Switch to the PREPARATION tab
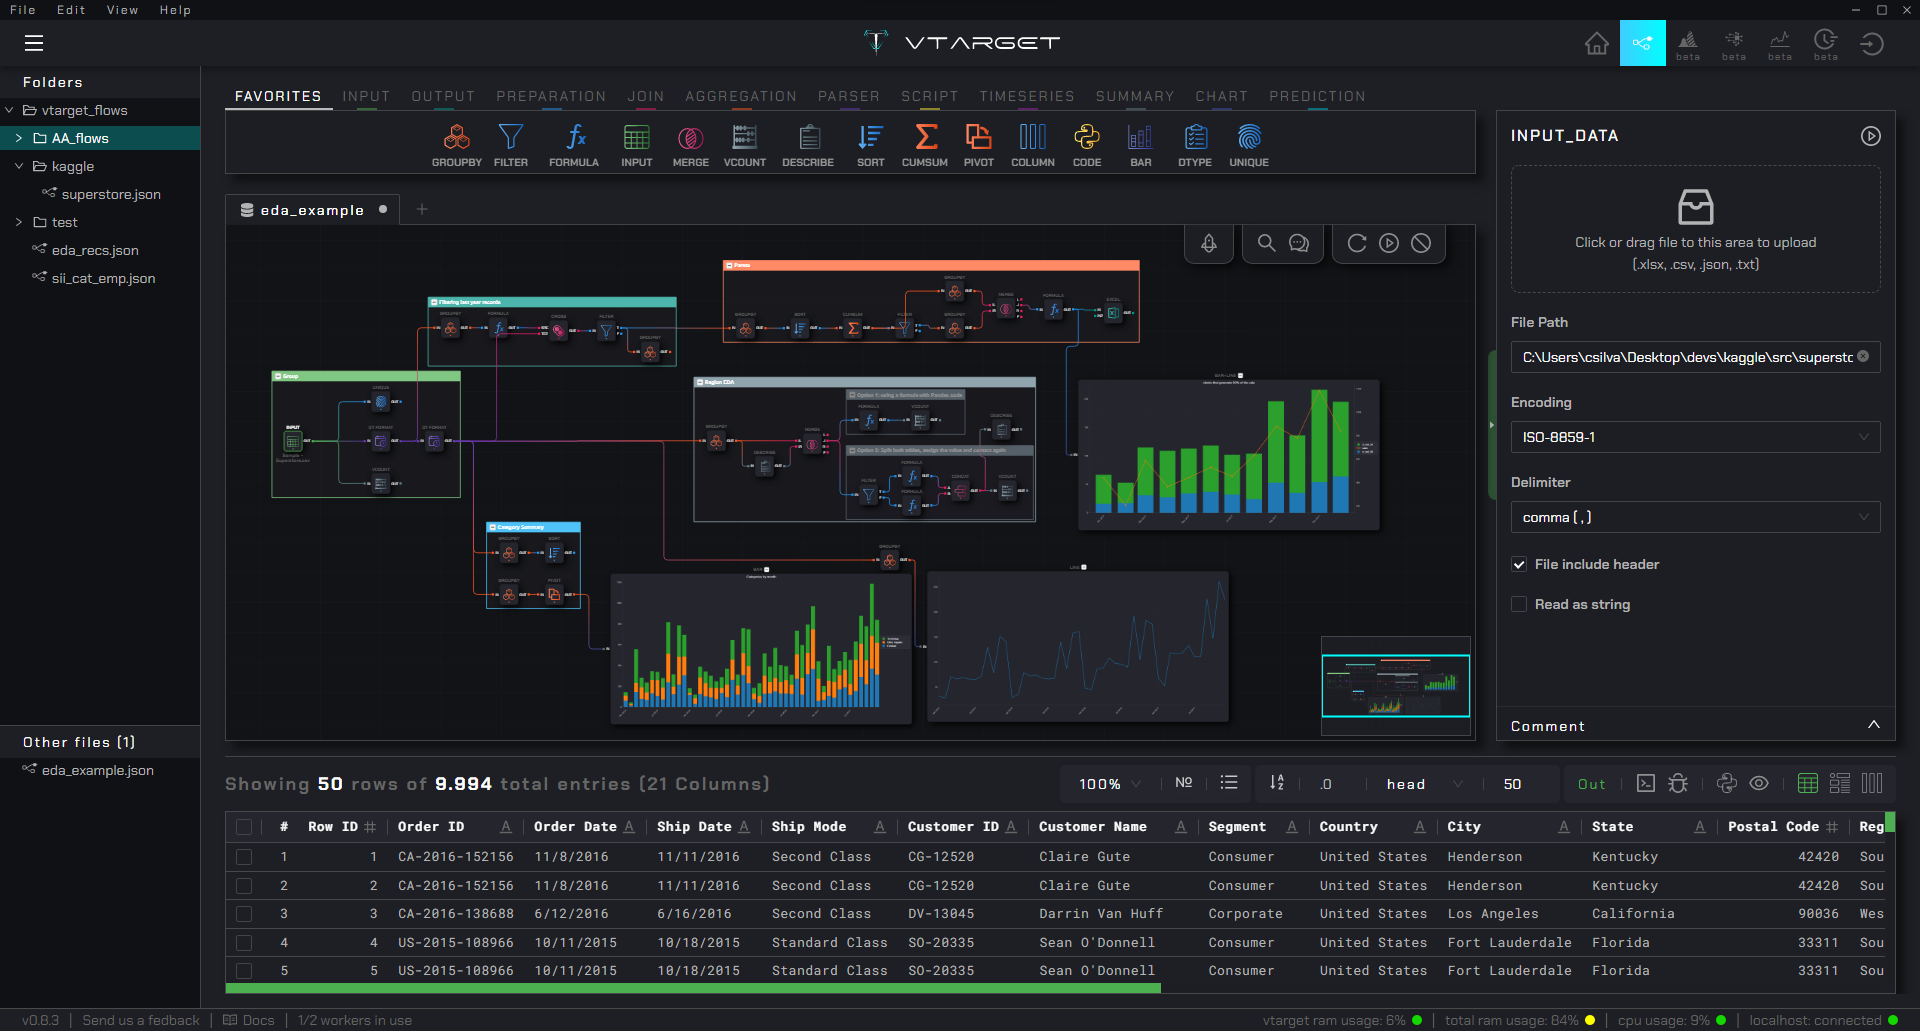Viewport: 1920px width, 1031px height. pos(551,96)
